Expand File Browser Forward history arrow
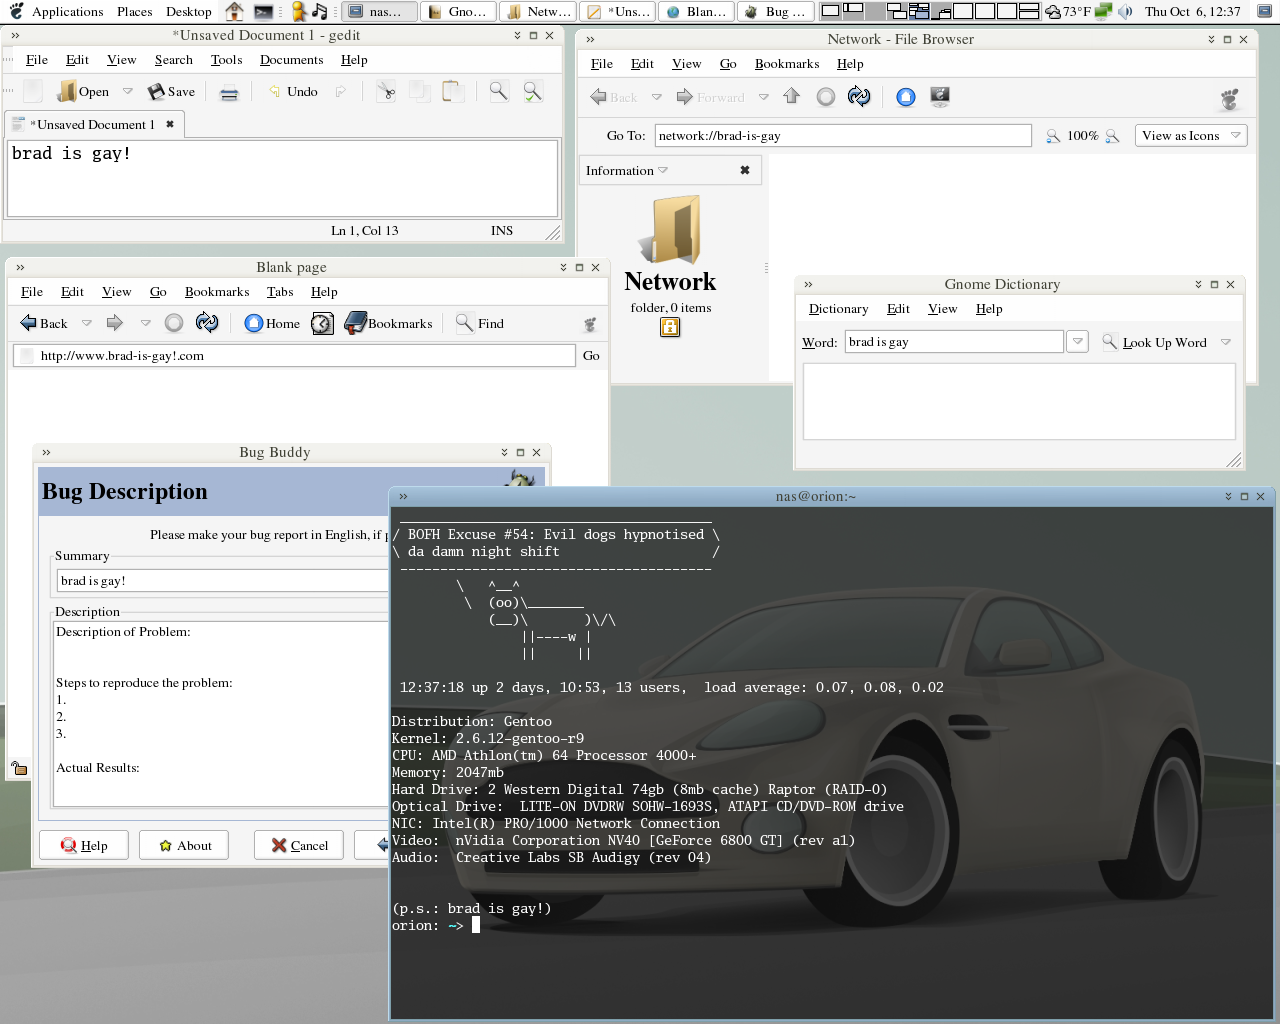This screenshot has width=1280, height=1024. [764, 97]
